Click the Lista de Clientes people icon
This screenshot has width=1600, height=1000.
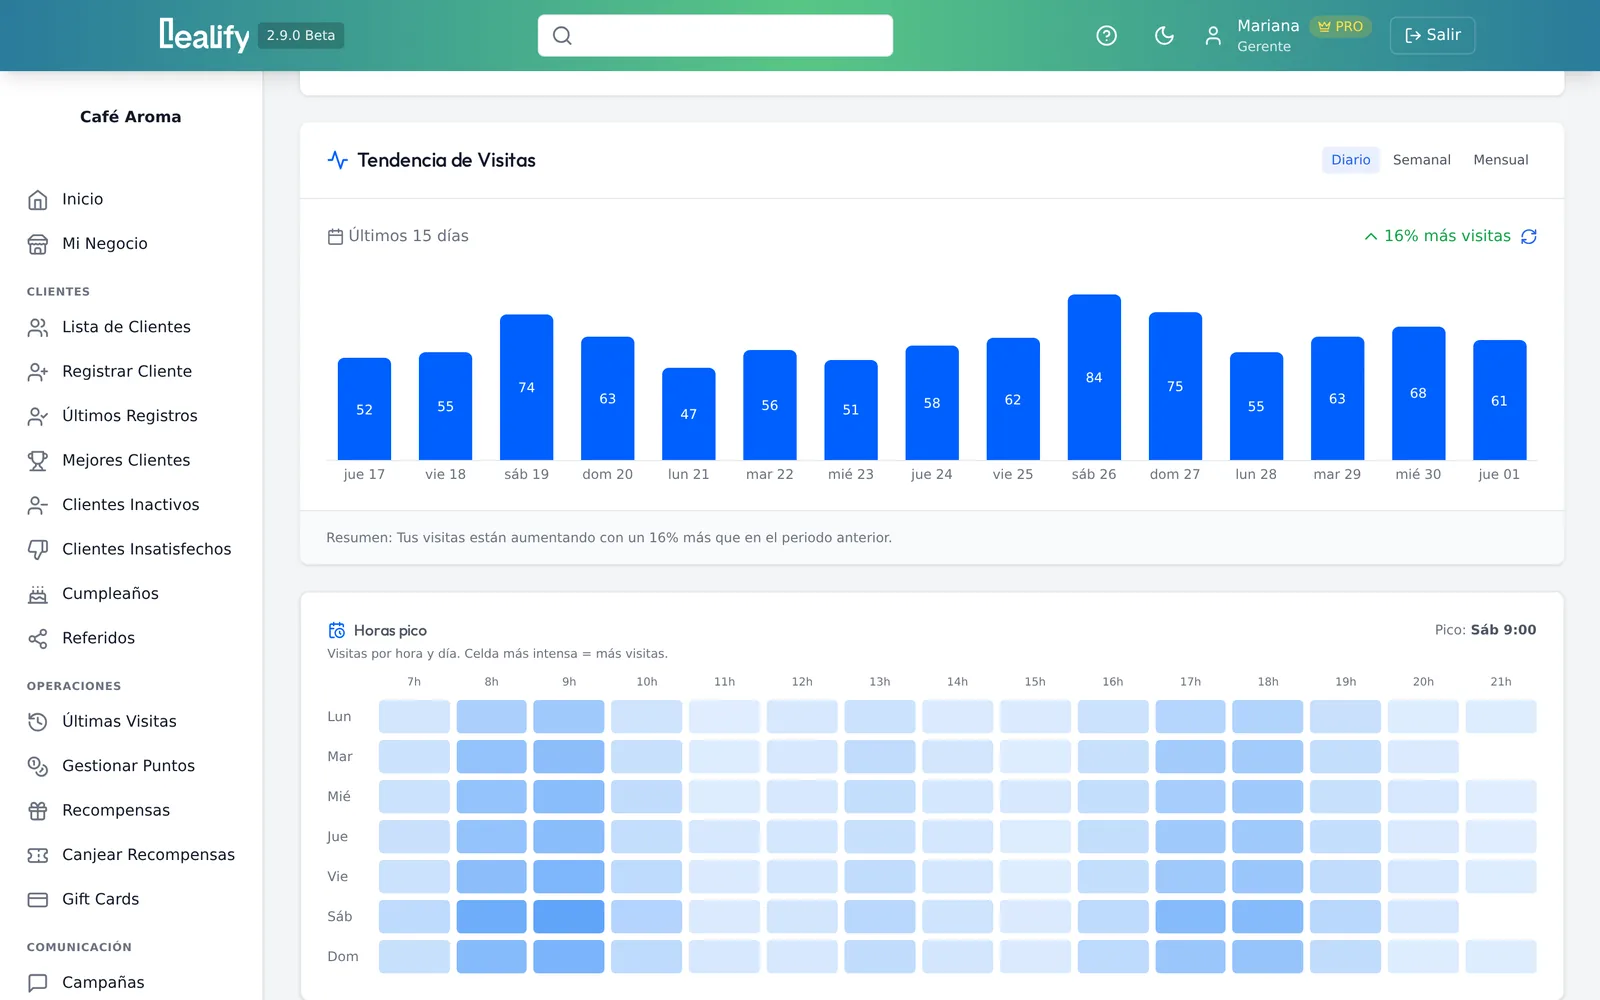click(38, 327)
